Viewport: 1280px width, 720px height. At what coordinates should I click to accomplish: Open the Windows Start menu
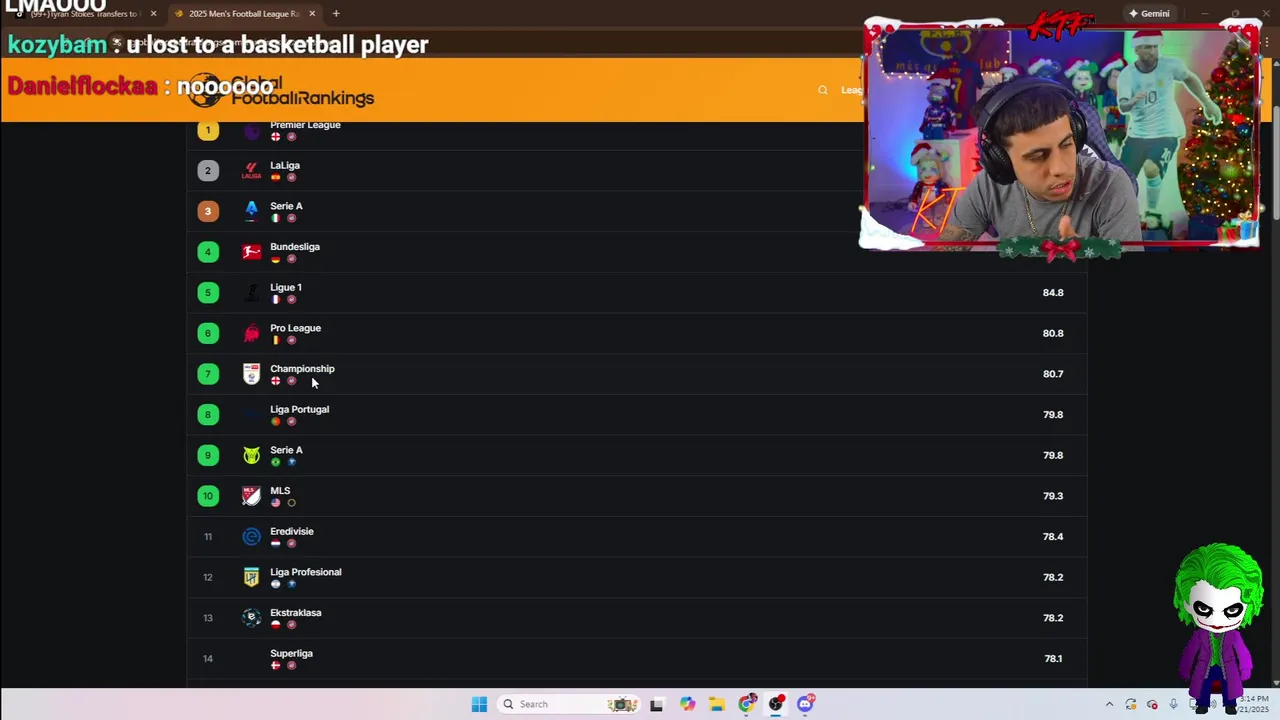pyautogui.click(x=479, y=704)
